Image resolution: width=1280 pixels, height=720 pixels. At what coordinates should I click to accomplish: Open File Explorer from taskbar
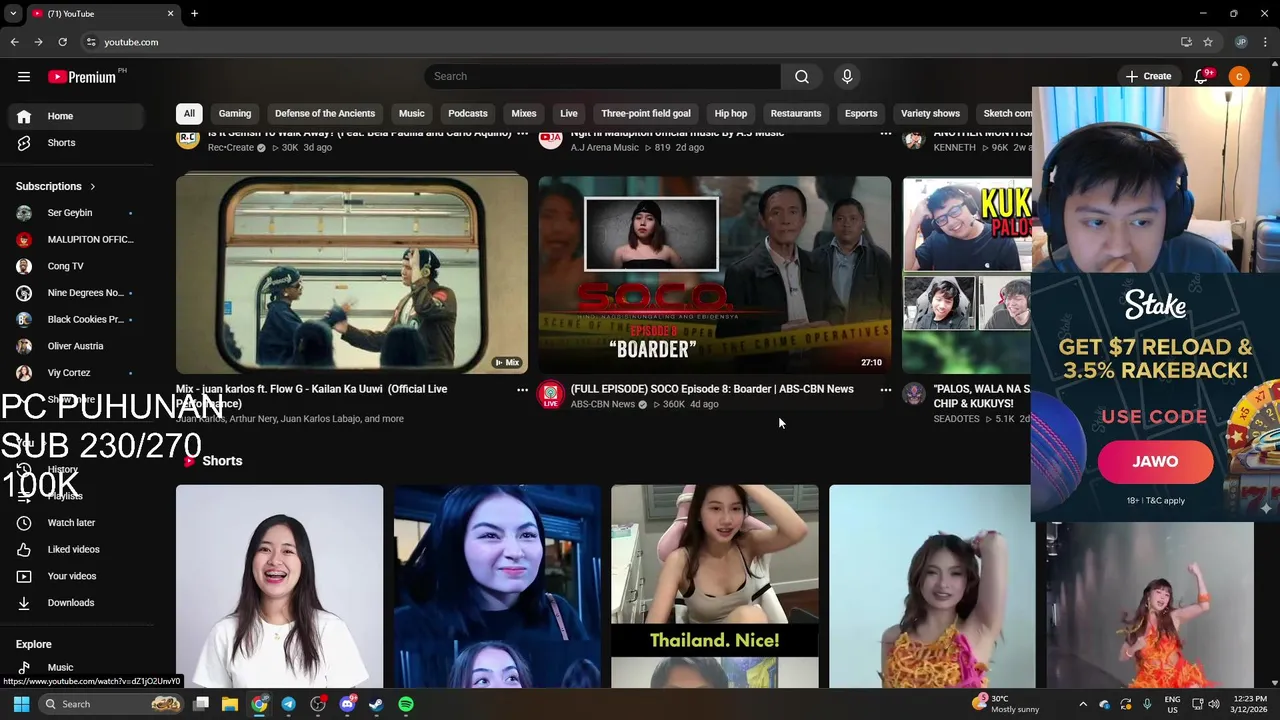[230, 704]
